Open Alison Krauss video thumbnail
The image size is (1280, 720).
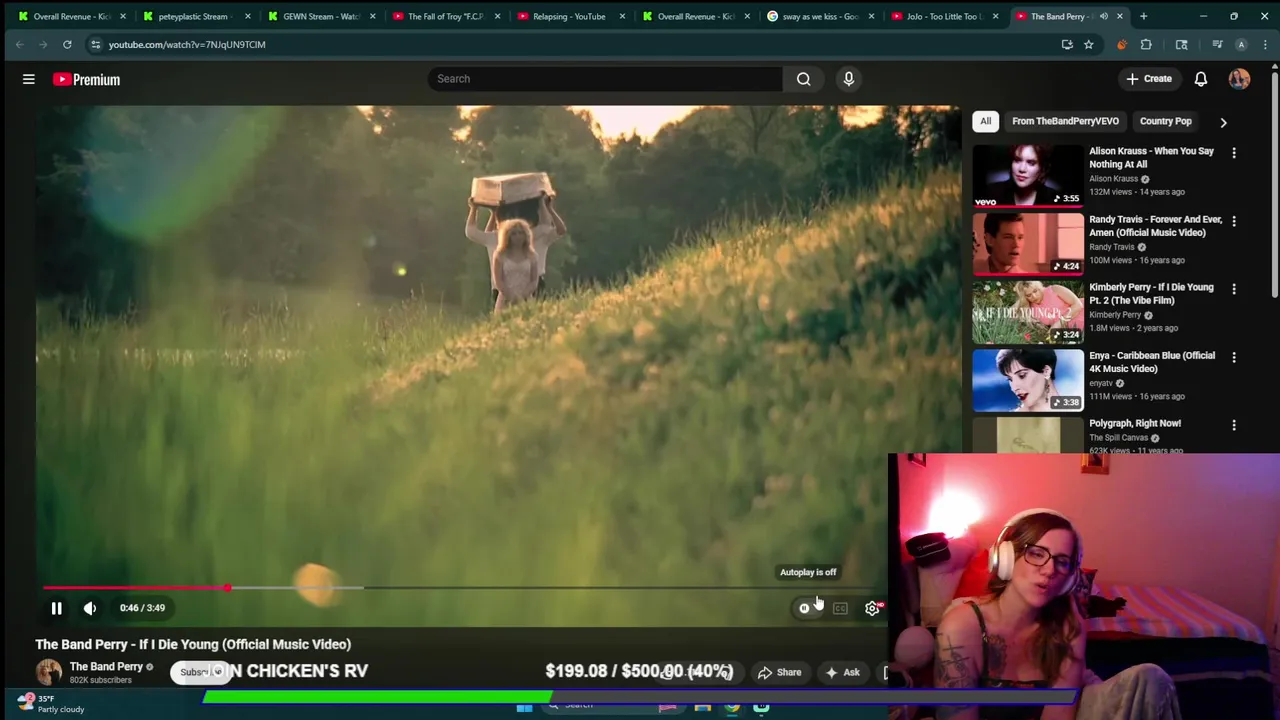tap(1028, 175)
